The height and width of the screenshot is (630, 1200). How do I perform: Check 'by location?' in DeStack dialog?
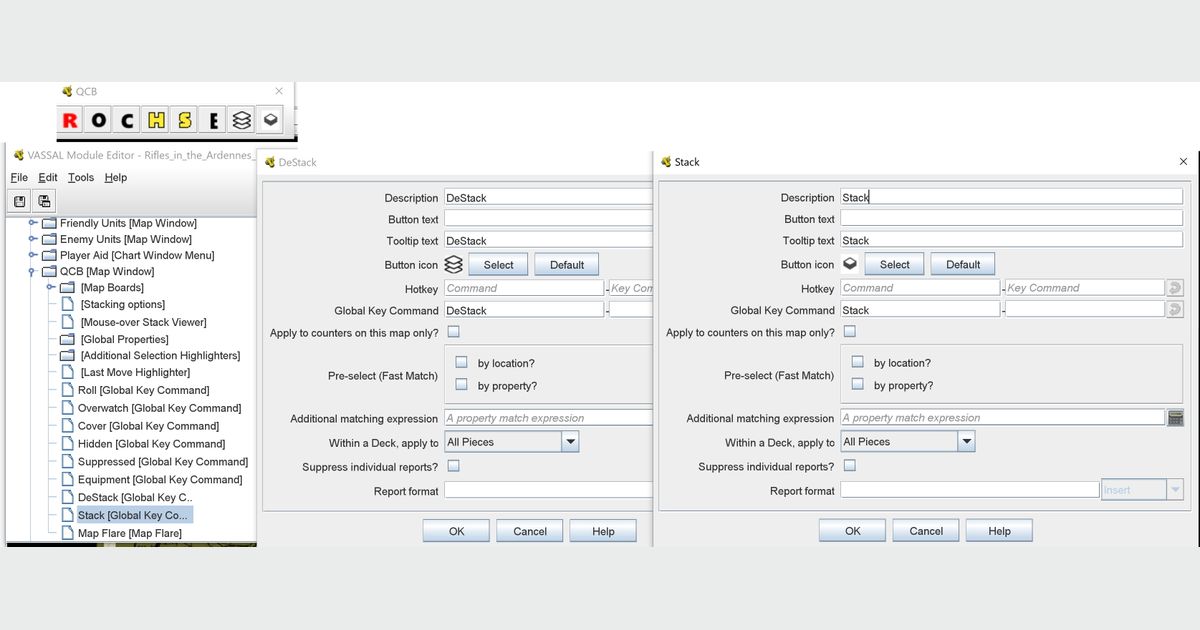click(x=462, y=362)
